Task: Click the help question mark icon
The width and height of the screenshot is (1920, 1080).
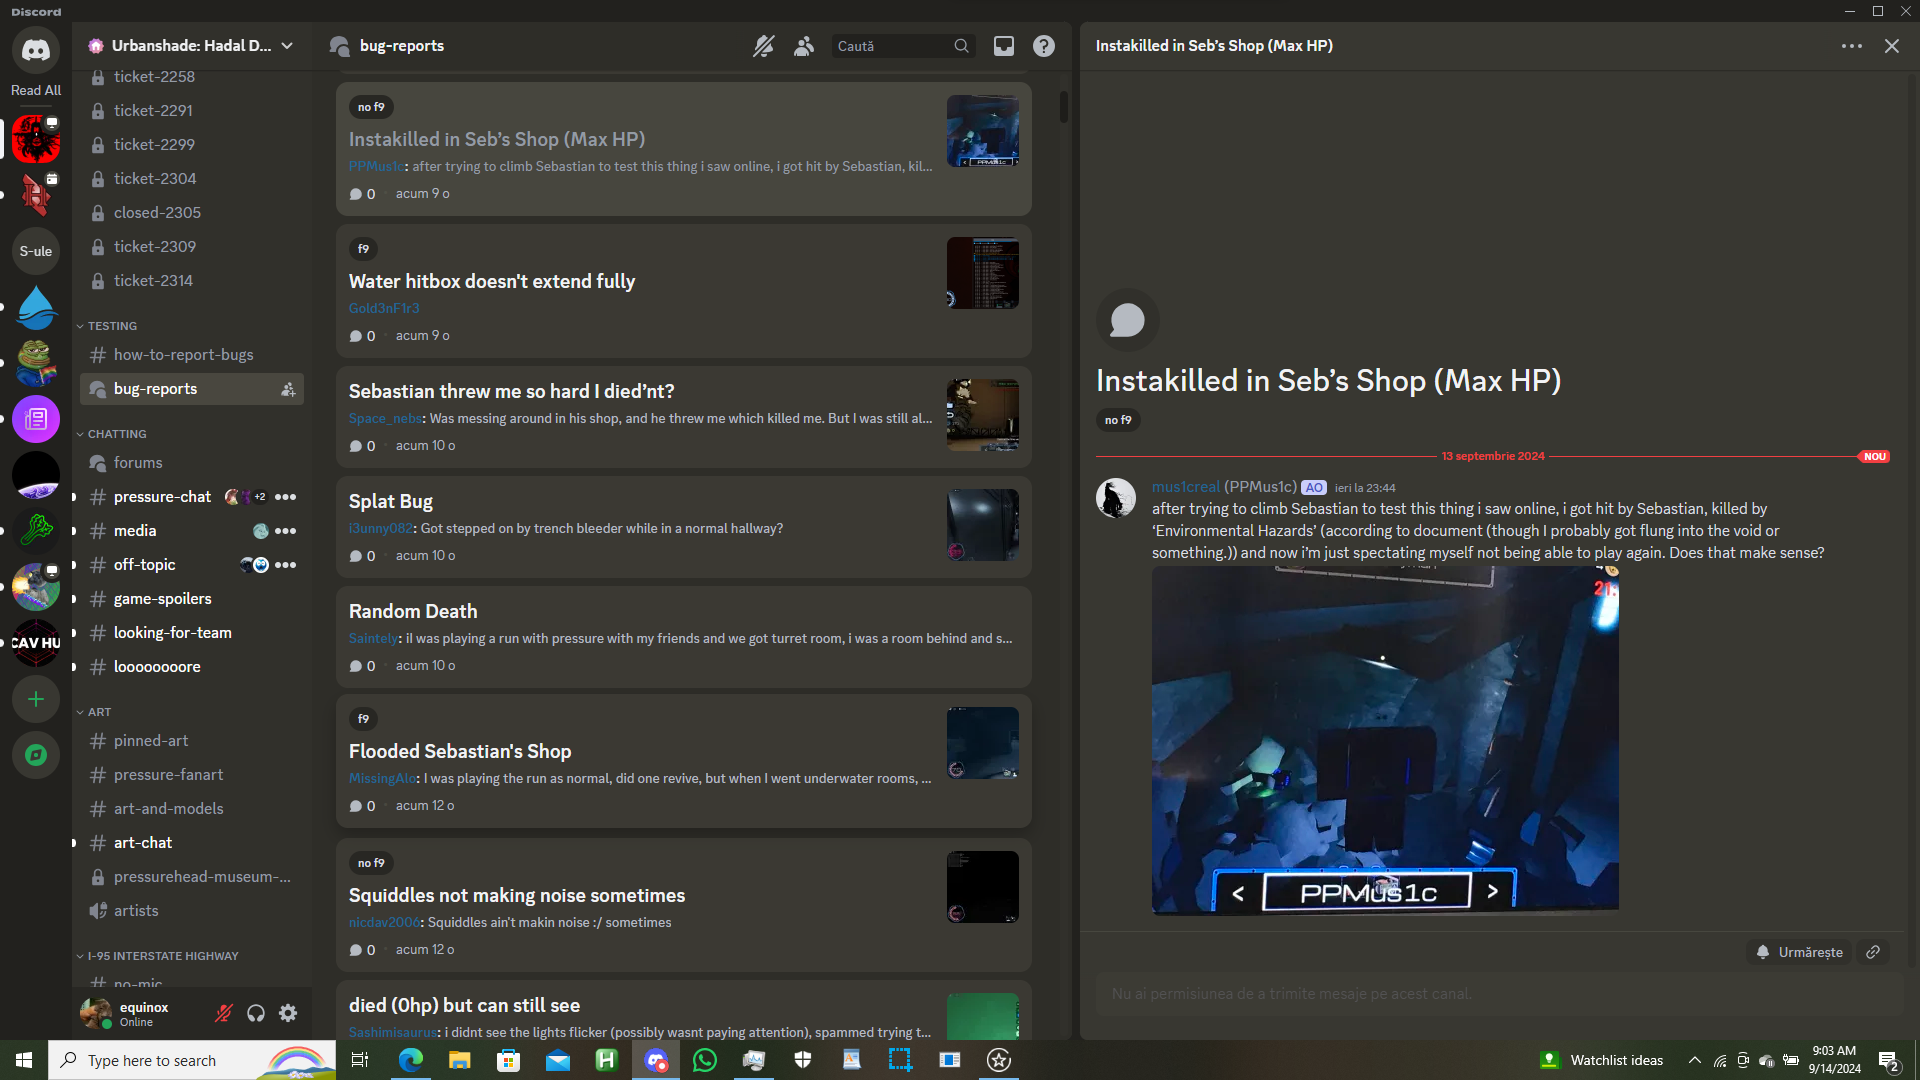Action: tap(1043, 46)
